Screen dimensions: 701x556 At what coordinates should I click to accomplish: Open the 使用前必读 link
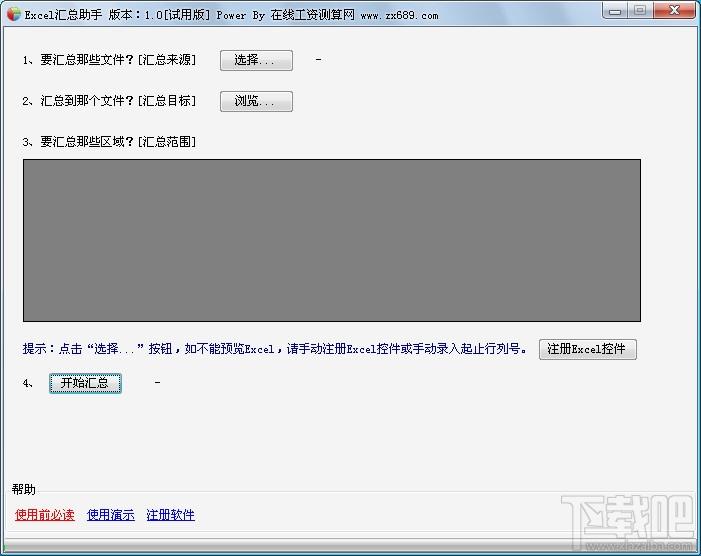coord(44,515)
